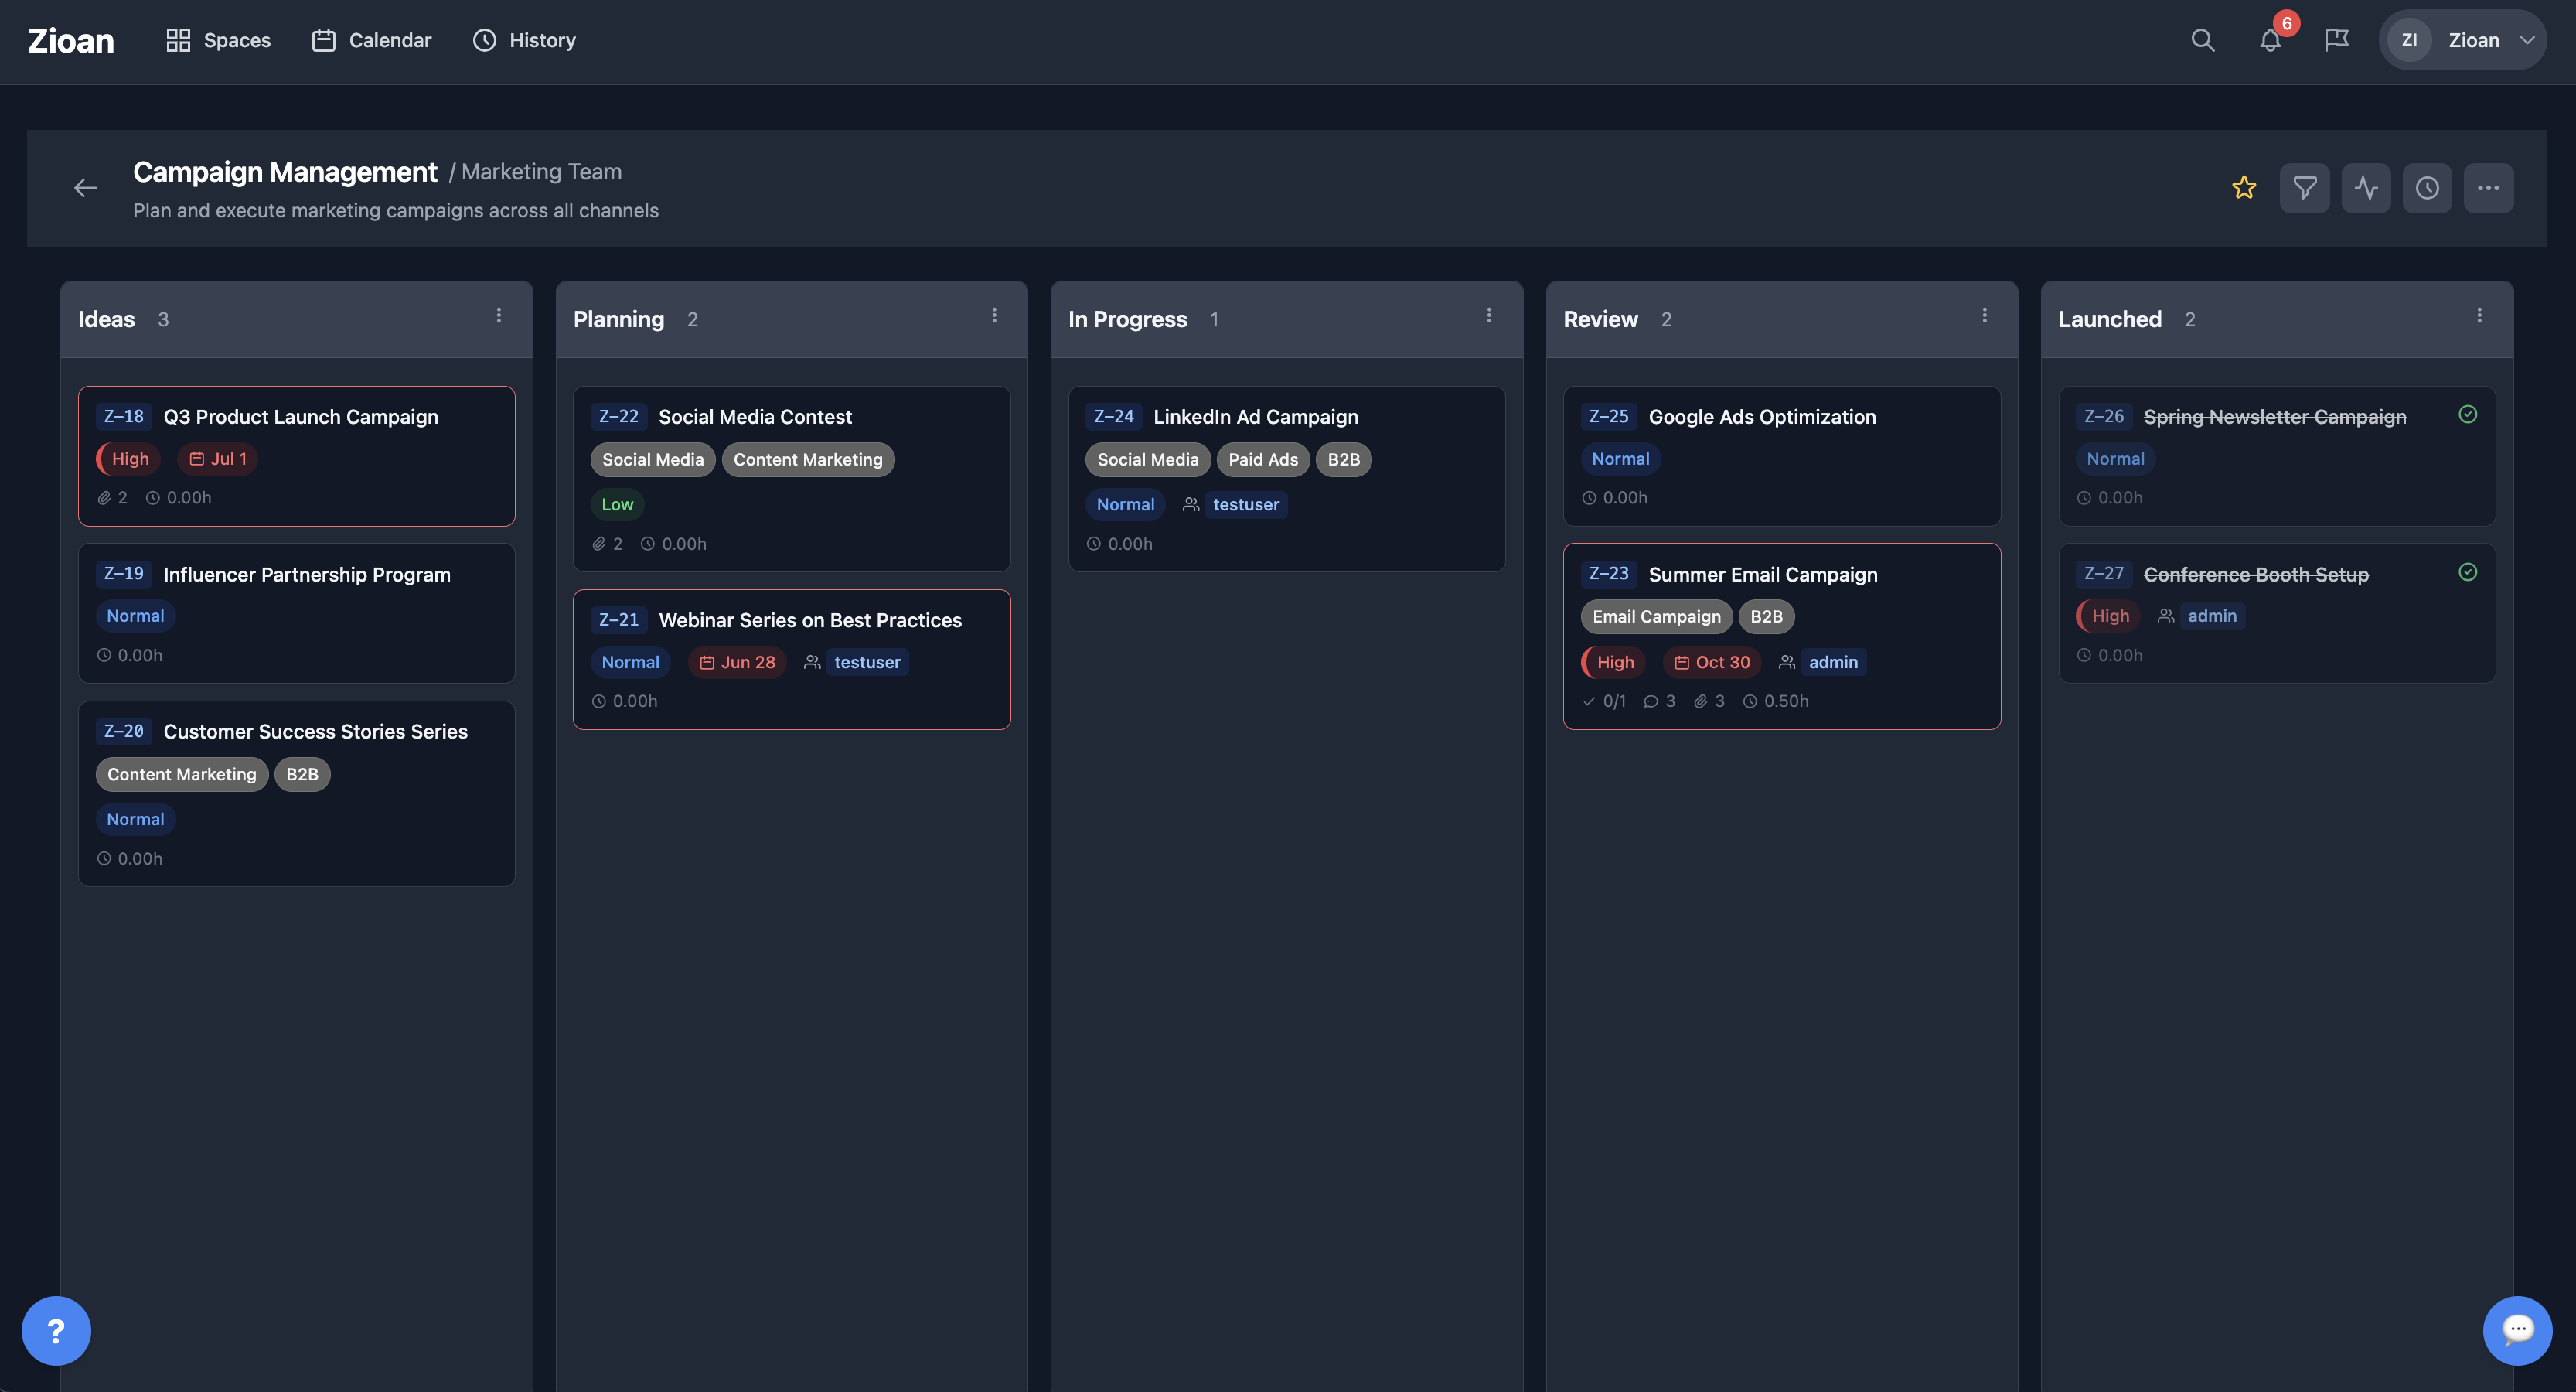This screenshot has height=1392, width=2576.
Task: Open the Ideas column options menu
Action: point(499,315)
